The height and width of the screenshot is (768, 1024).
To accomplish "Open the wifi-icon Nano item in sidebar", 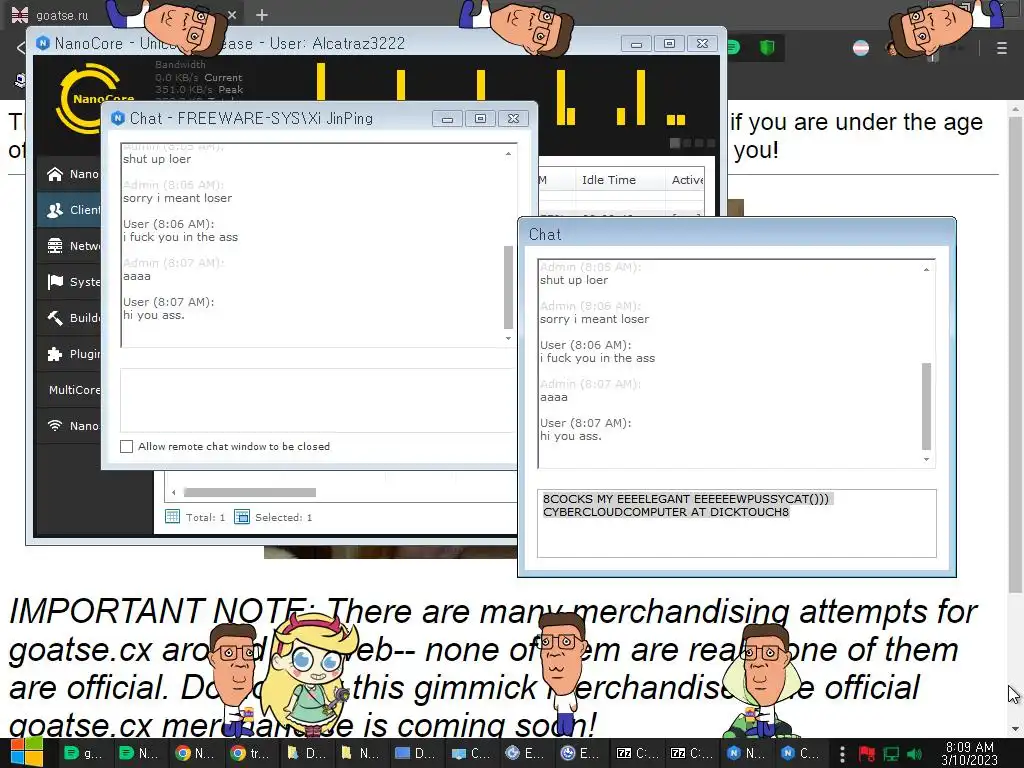I will point(69,425).
